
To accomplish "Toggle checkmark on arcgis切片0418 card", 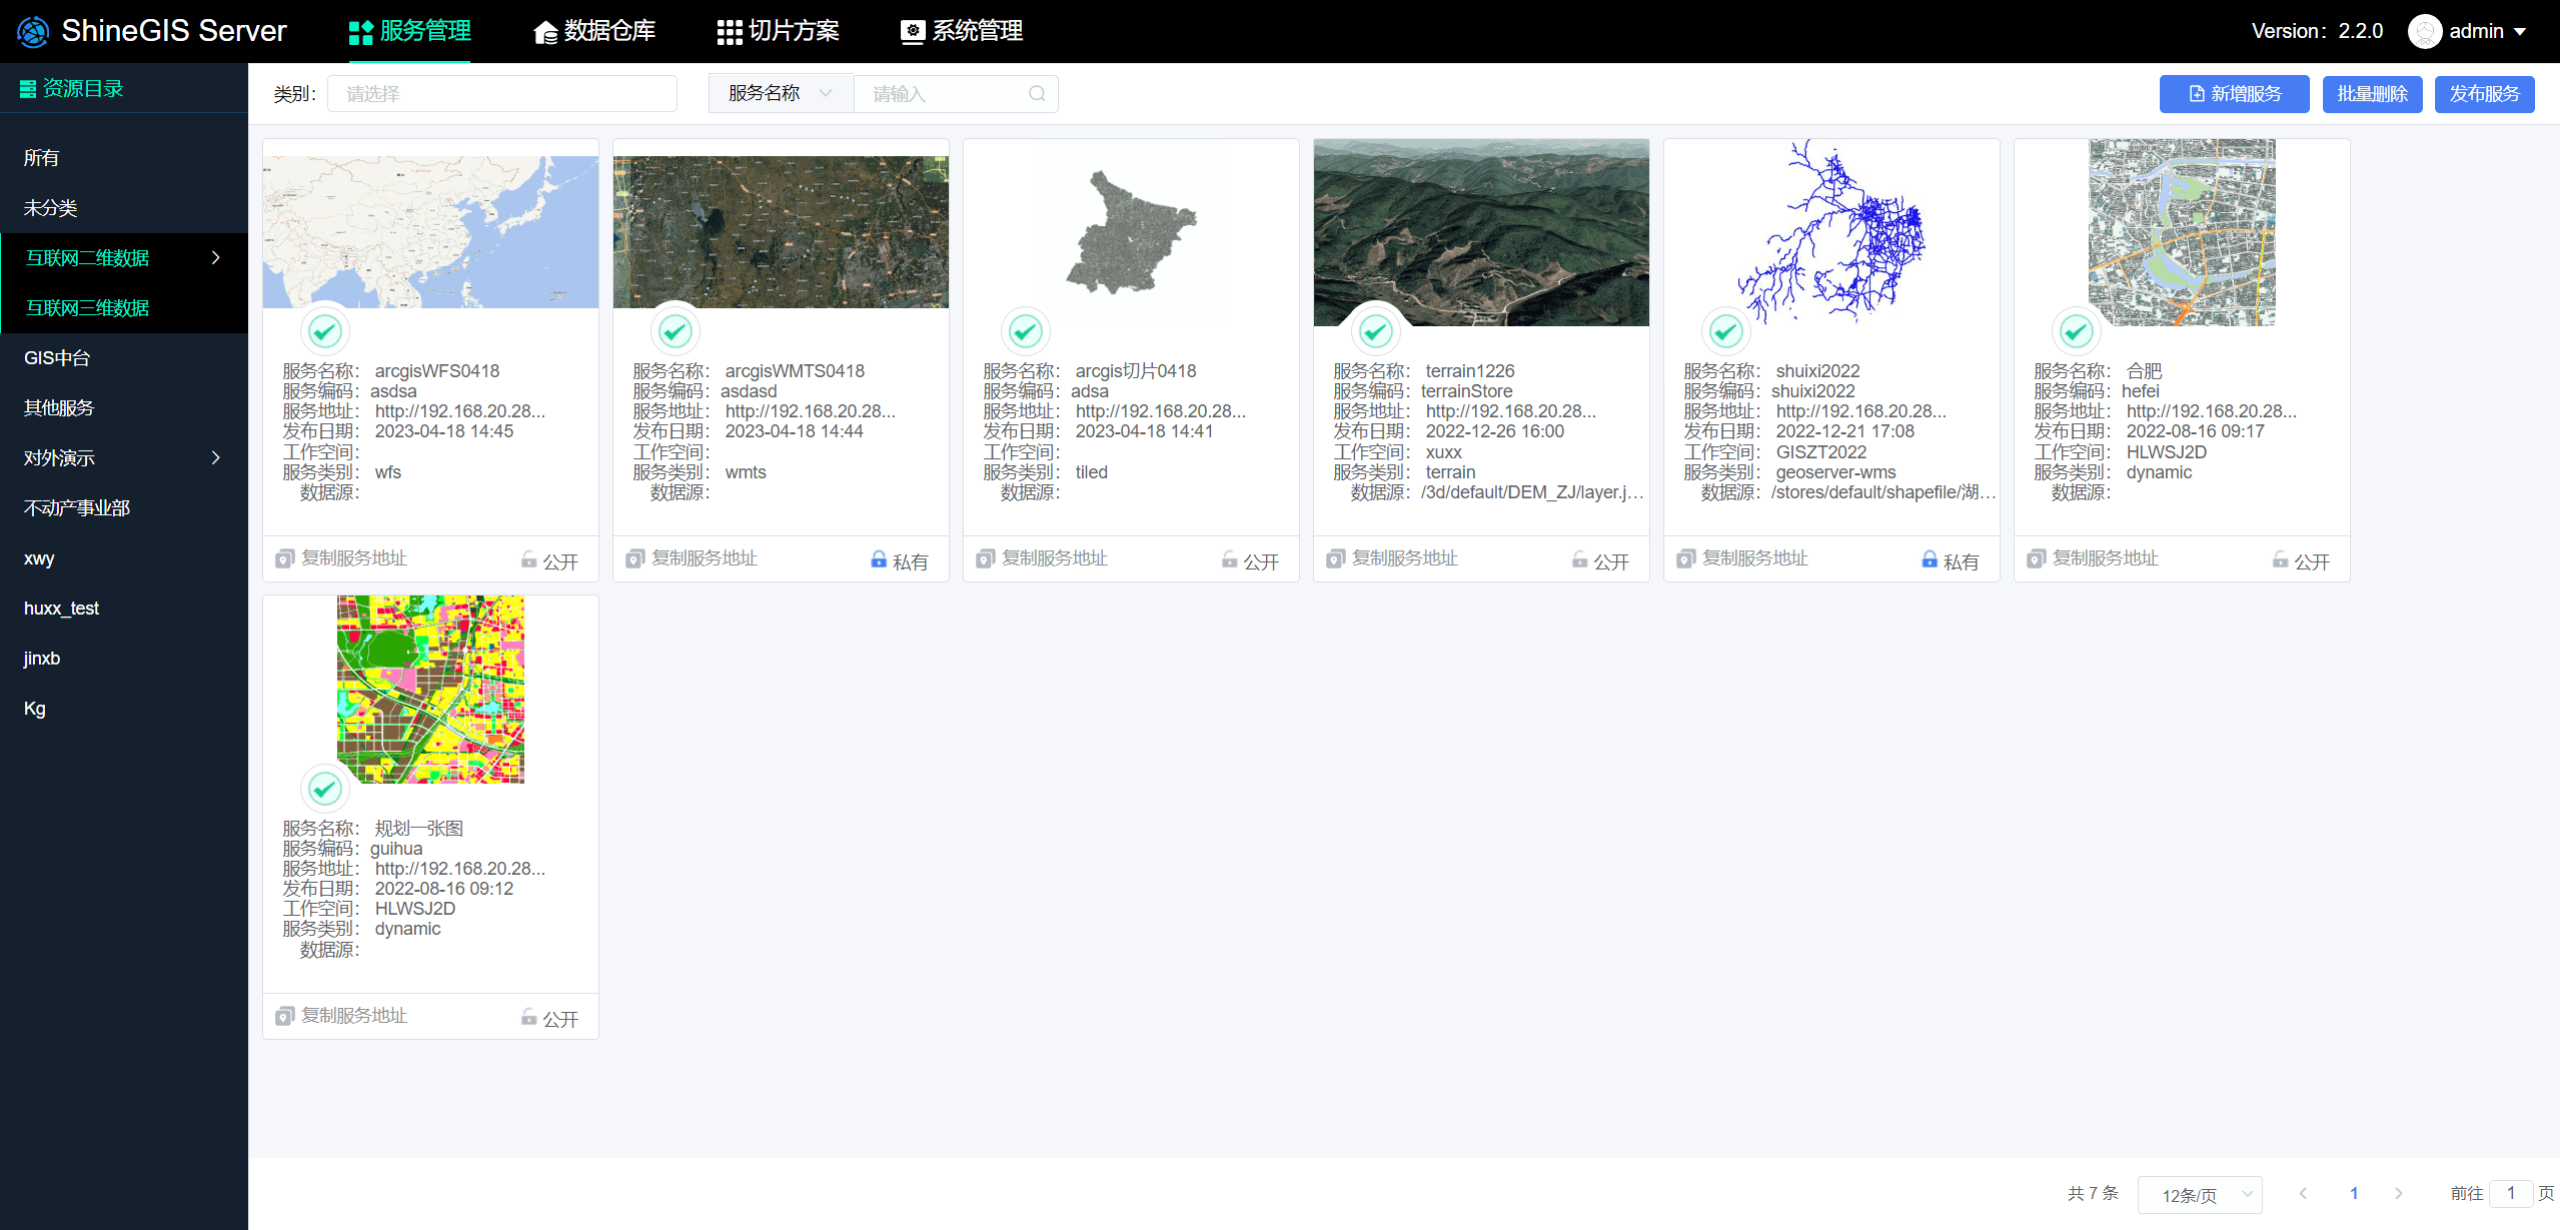I will click(1025, 331).
